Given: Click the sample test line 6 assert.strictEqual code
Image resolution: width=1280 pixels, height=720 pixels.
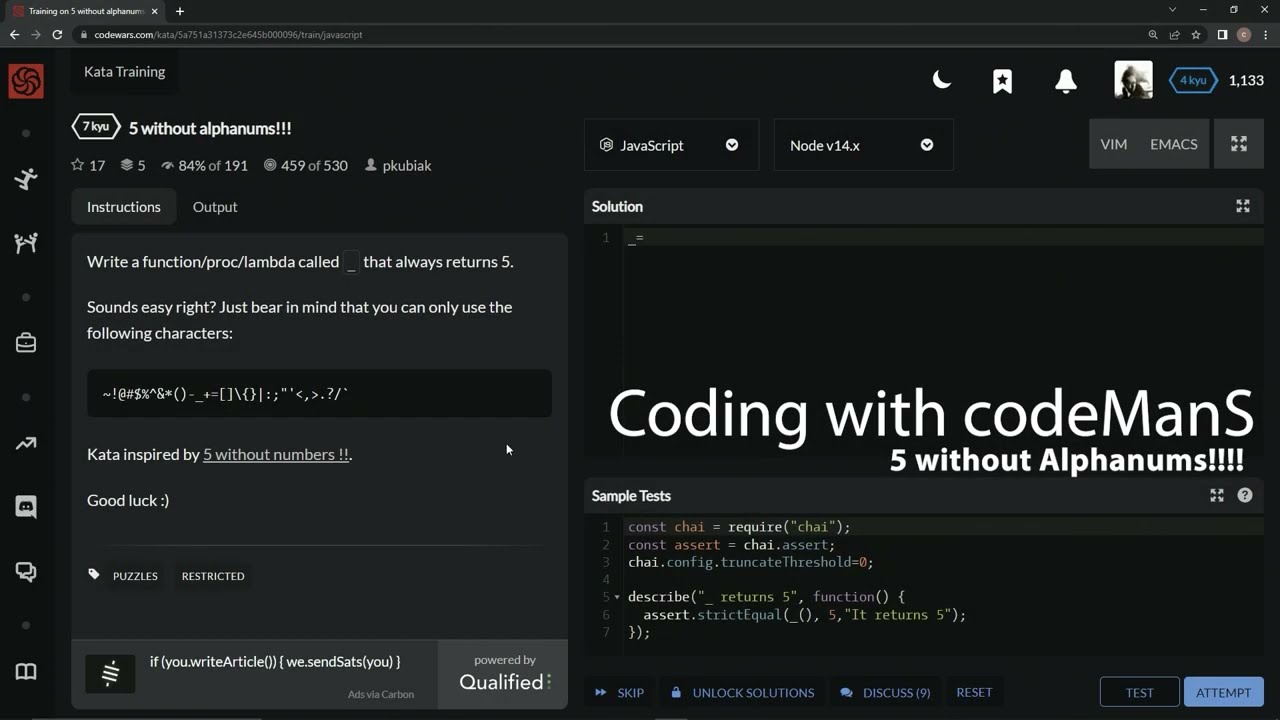Looking at the screenshot, I should (x=804, y=615).
